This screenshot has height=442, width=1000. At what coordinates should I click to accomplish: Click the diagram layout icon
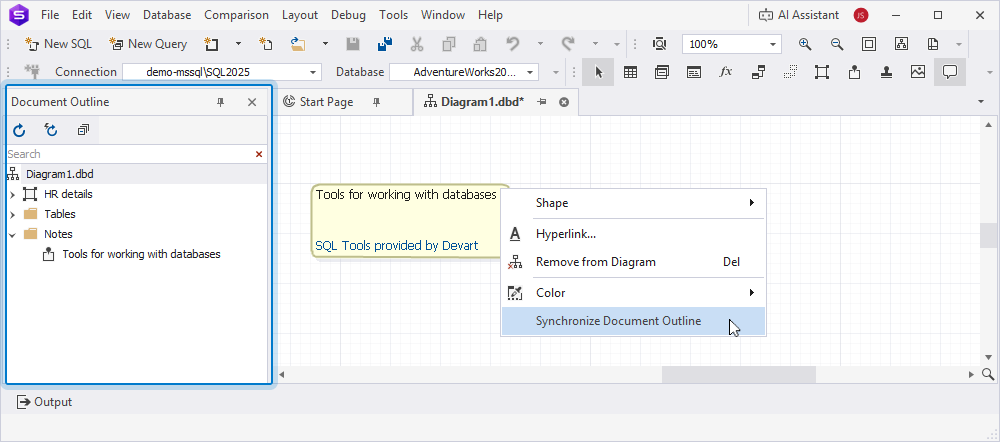click(901, 44)
